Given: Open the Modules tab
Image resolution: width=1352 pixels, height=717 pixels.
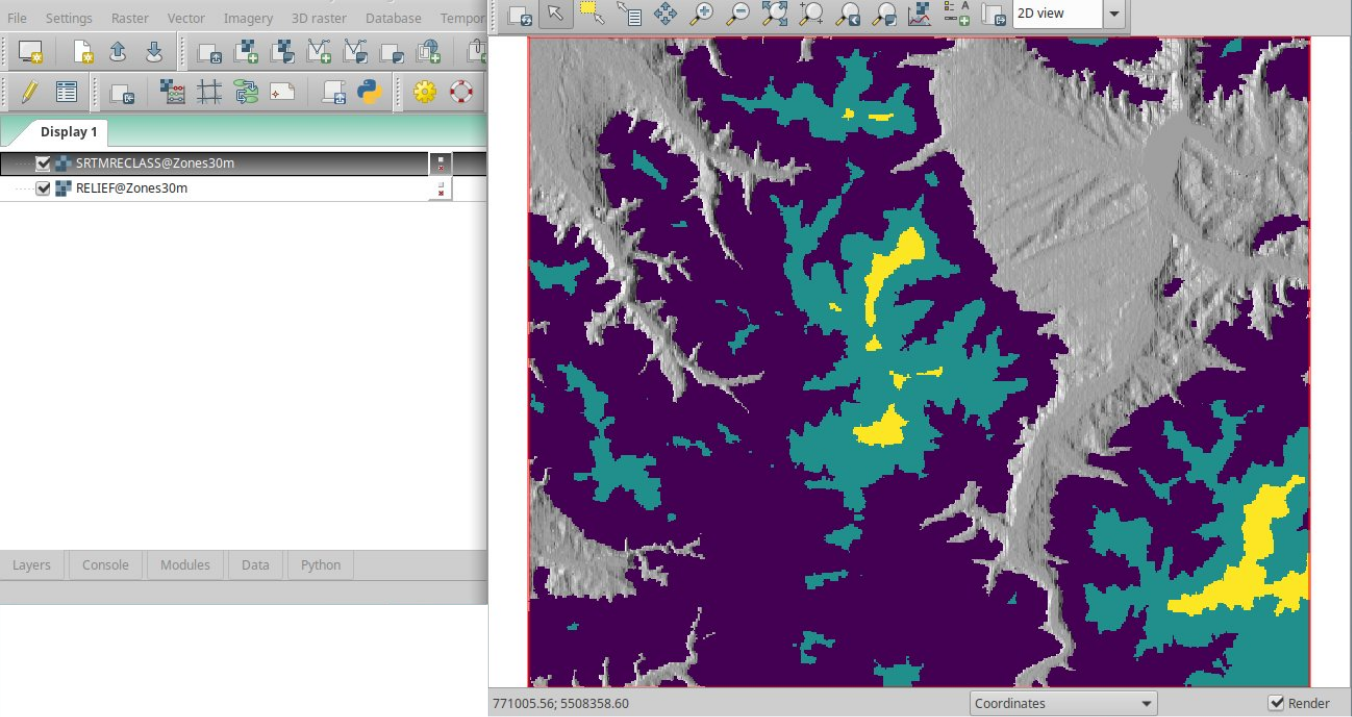Looking at the screenshot, I should tap(185, 565).
